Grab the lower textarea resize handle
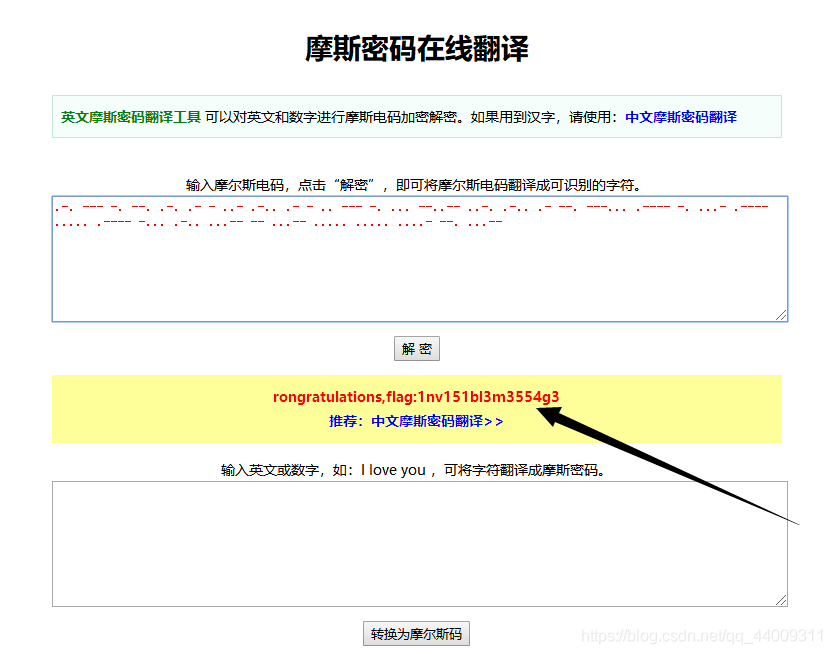Viewport: 832px width, 654px height. coord(781,600)
